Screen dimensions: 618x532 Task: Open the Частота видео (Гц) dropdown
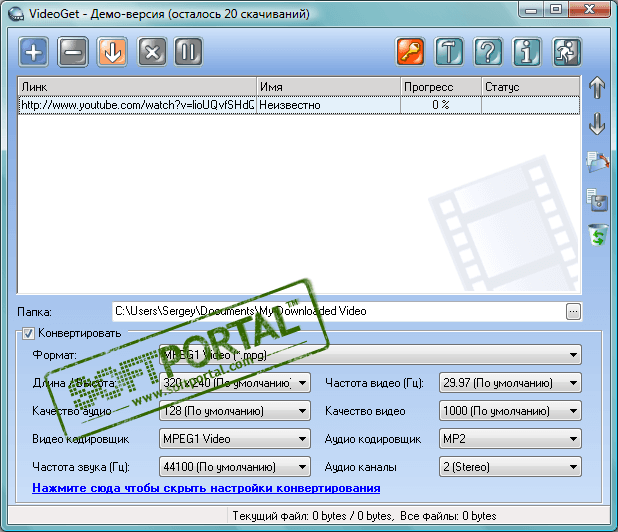[x=510, y=383]
